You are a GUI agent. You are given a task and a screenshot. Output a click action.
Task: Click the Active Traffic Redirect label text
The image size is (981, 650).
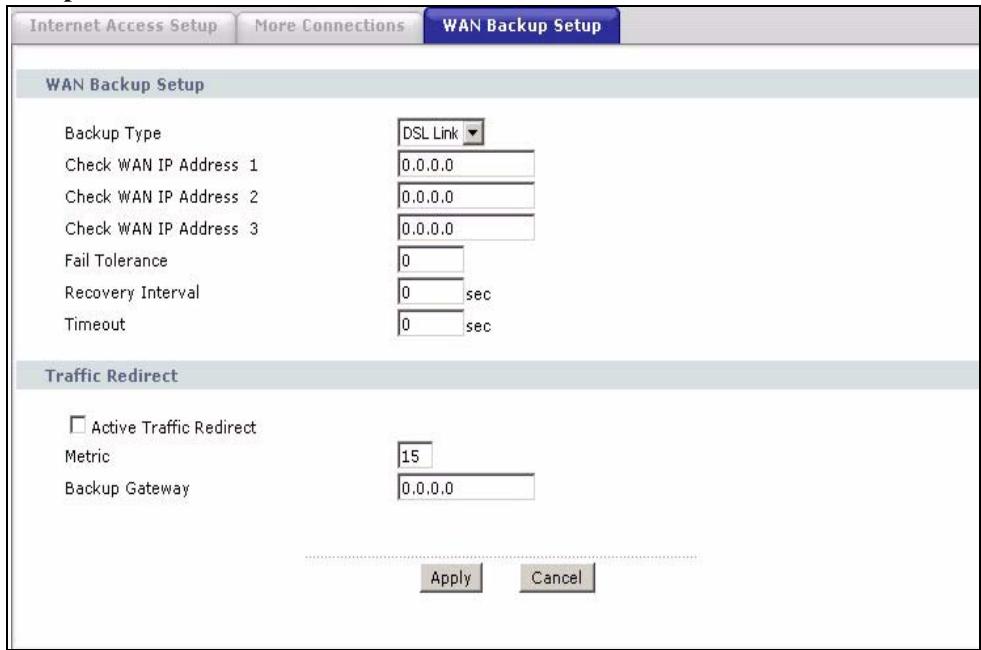coord(174,427)
